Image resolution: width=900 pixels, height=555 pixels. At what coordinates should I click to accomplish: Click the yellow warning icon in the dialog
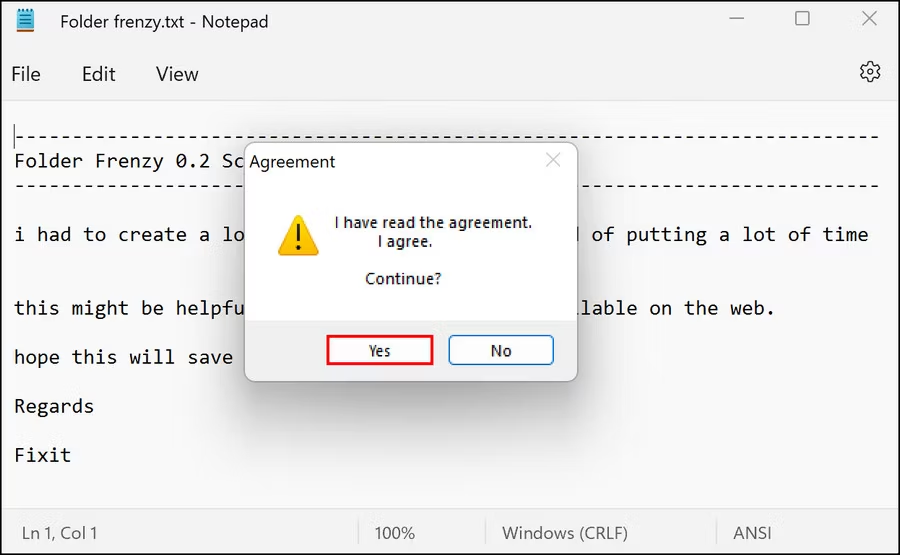click(298, 236)
